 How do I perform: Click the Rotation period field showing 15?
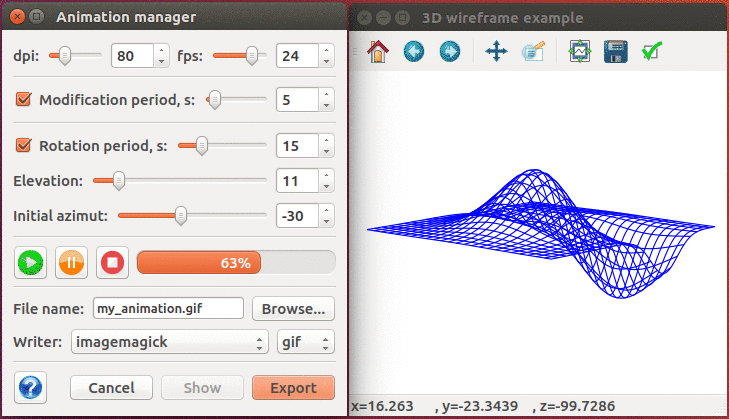(298, 146)
